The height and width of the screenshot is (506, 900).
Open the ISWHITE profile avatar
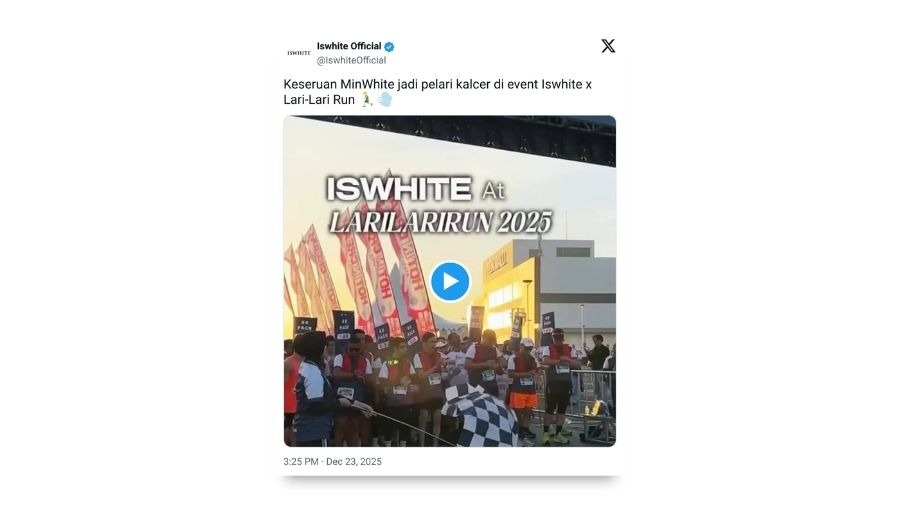(298, 53)
